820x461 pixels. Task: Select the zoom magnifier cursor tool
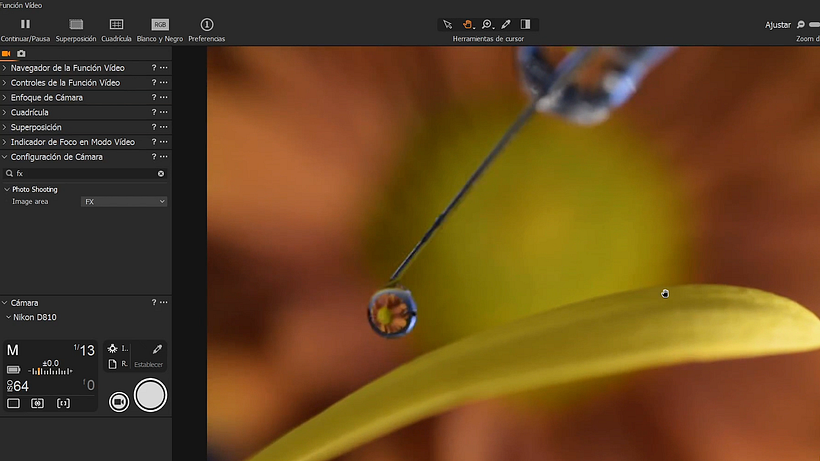pyautogui.click(x=487, y=24)
